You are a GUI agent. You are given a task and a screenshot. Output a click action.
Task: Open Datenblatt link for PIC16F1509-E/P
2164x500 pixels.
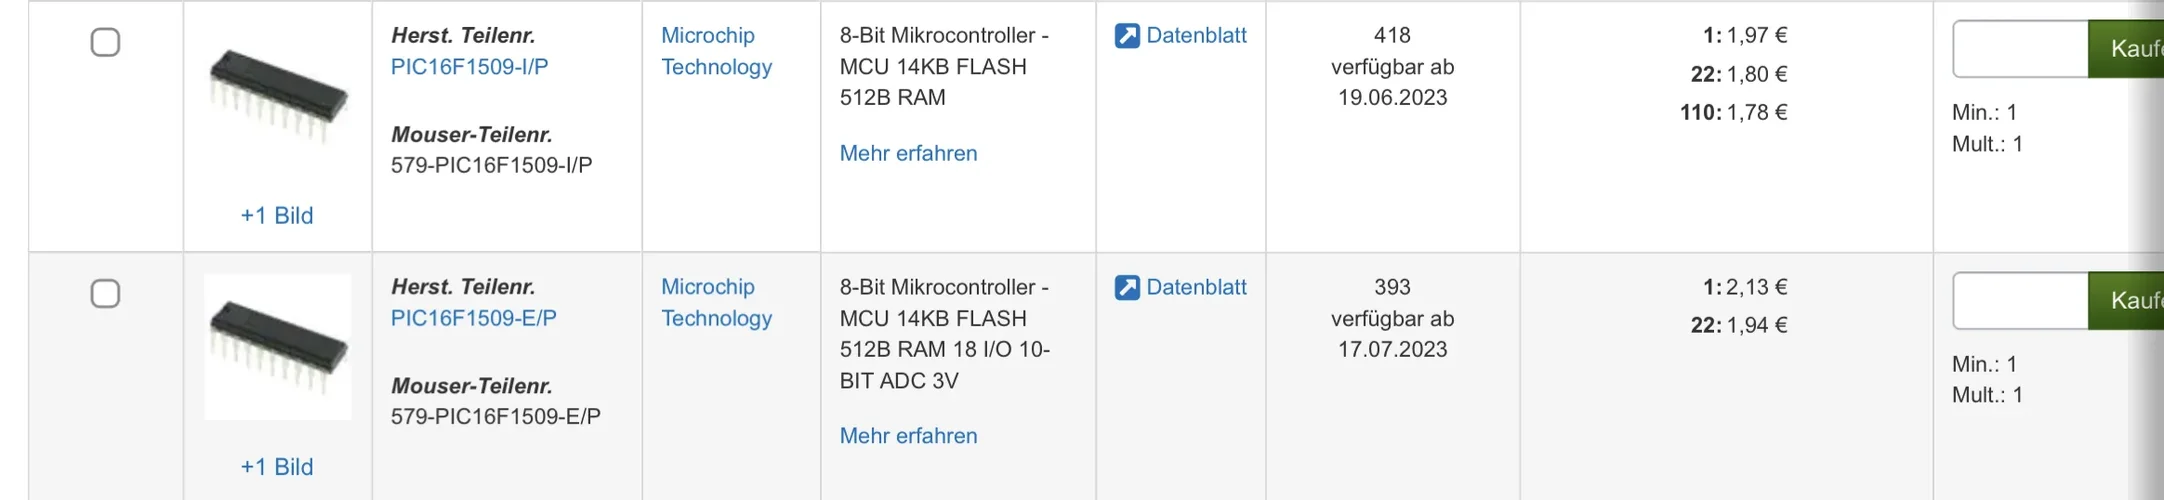[x=1196, y=288]
